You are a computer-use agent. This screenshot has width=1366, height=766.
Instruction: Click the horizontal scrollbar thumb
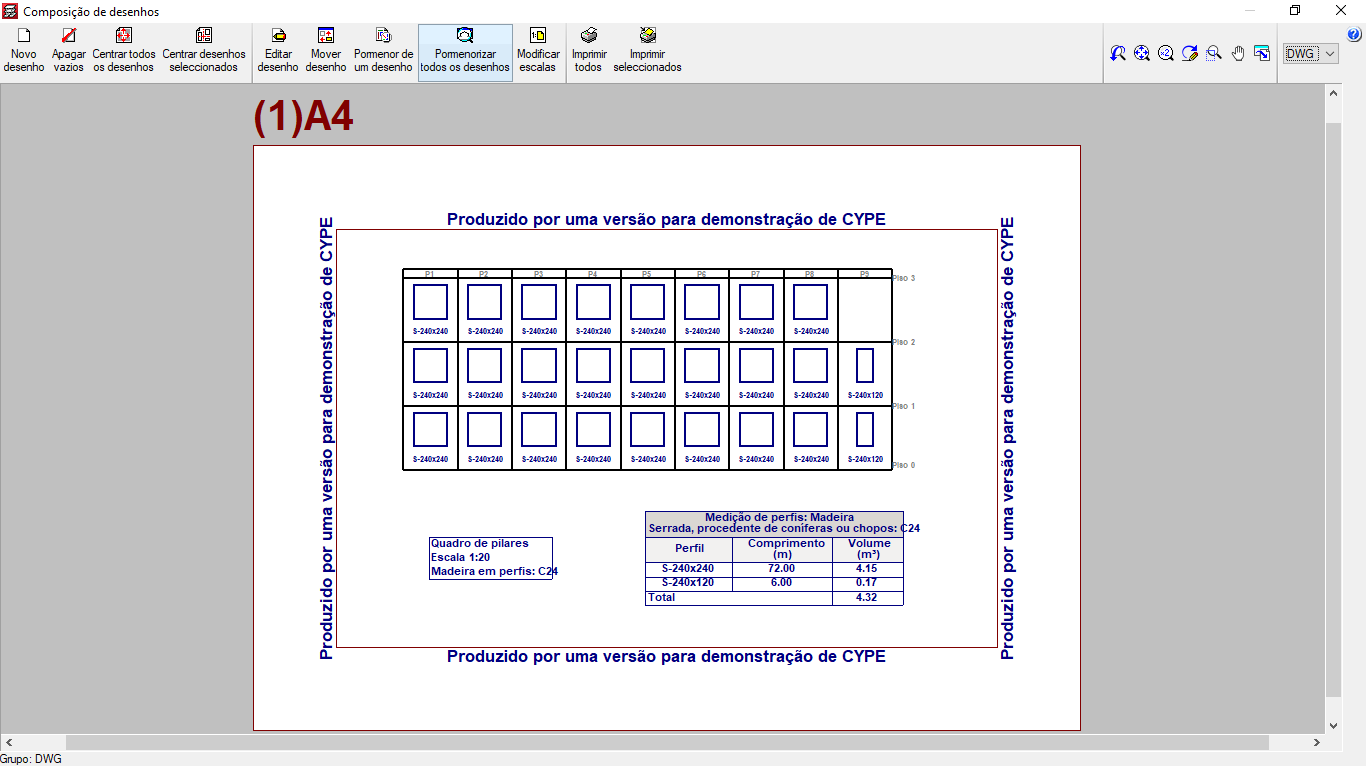[667, 743]
